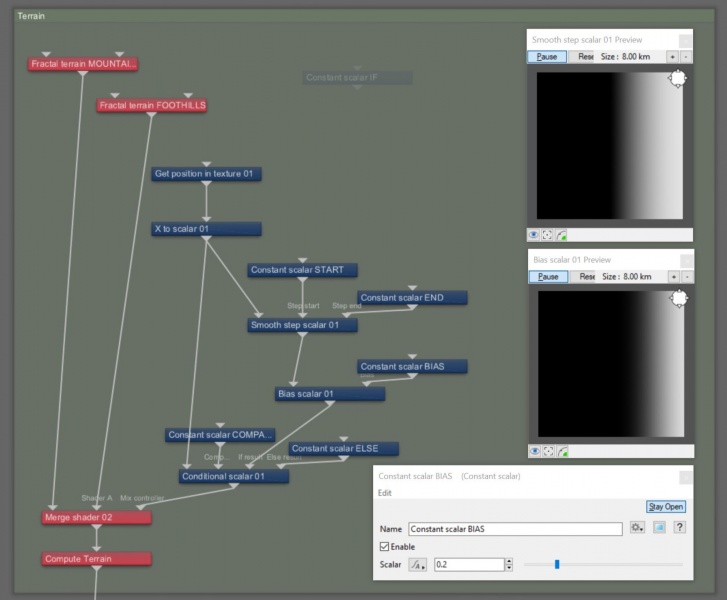Click the Stay Open button
Screen dimensions: 727x600
[x=665, y=507]
